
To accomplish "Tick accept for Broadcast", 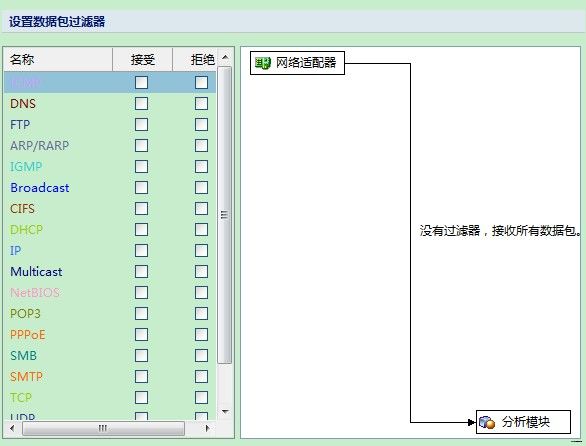I will pyautogui.click(x=141, y=187).
